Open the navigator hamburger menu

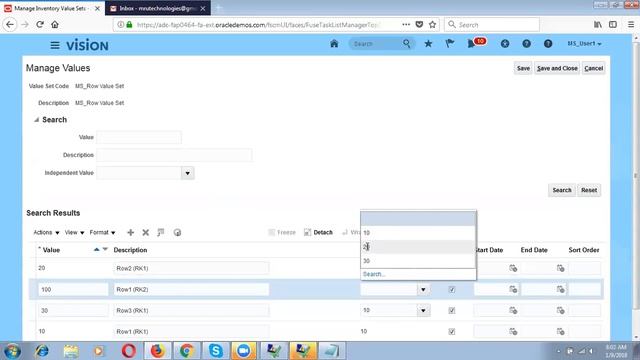click(55, 45)
